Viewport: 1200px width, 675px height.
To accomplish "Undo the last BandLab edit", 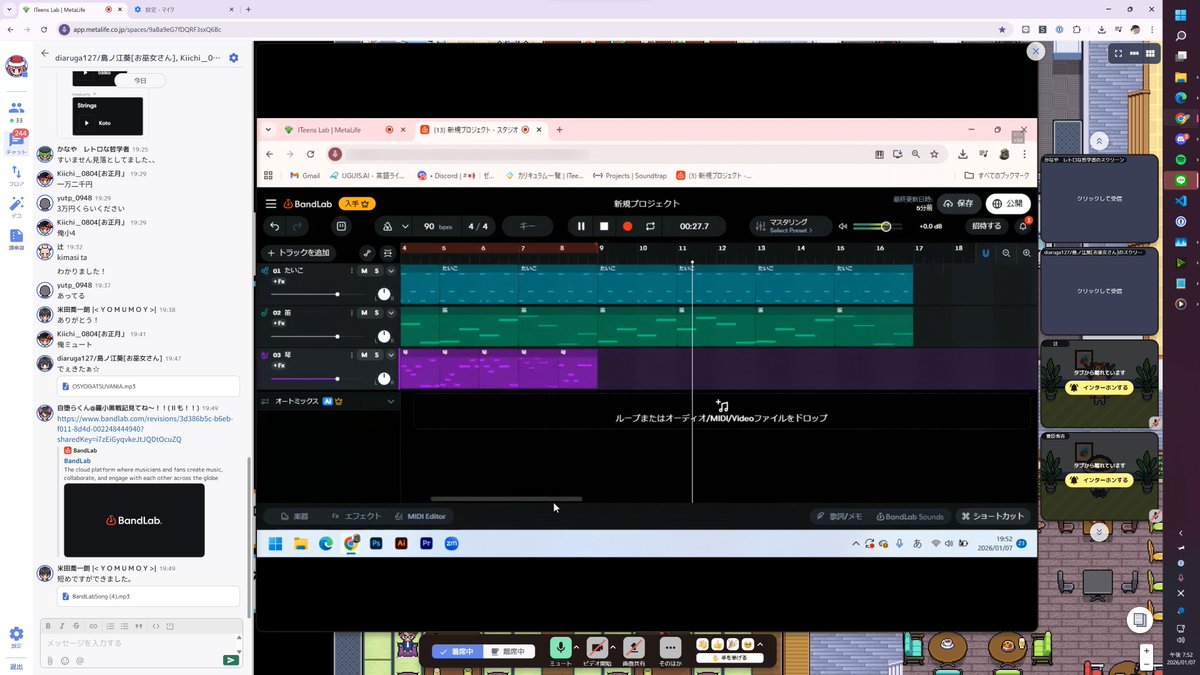I will (x=275, y=226).
